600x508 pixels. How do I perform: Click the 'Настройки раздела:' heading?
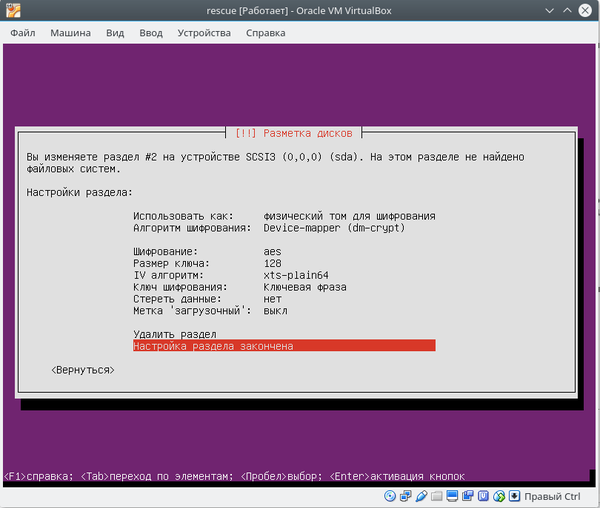[x=79, y=192]
